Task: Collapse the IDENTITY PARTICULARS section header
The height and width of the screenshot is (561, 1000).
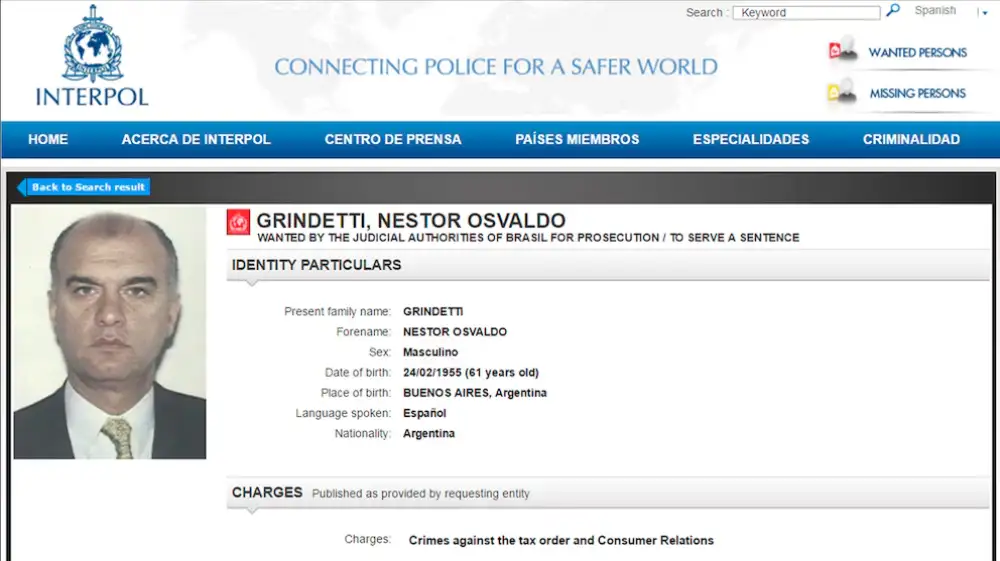Action: click(x=316, y=265)
